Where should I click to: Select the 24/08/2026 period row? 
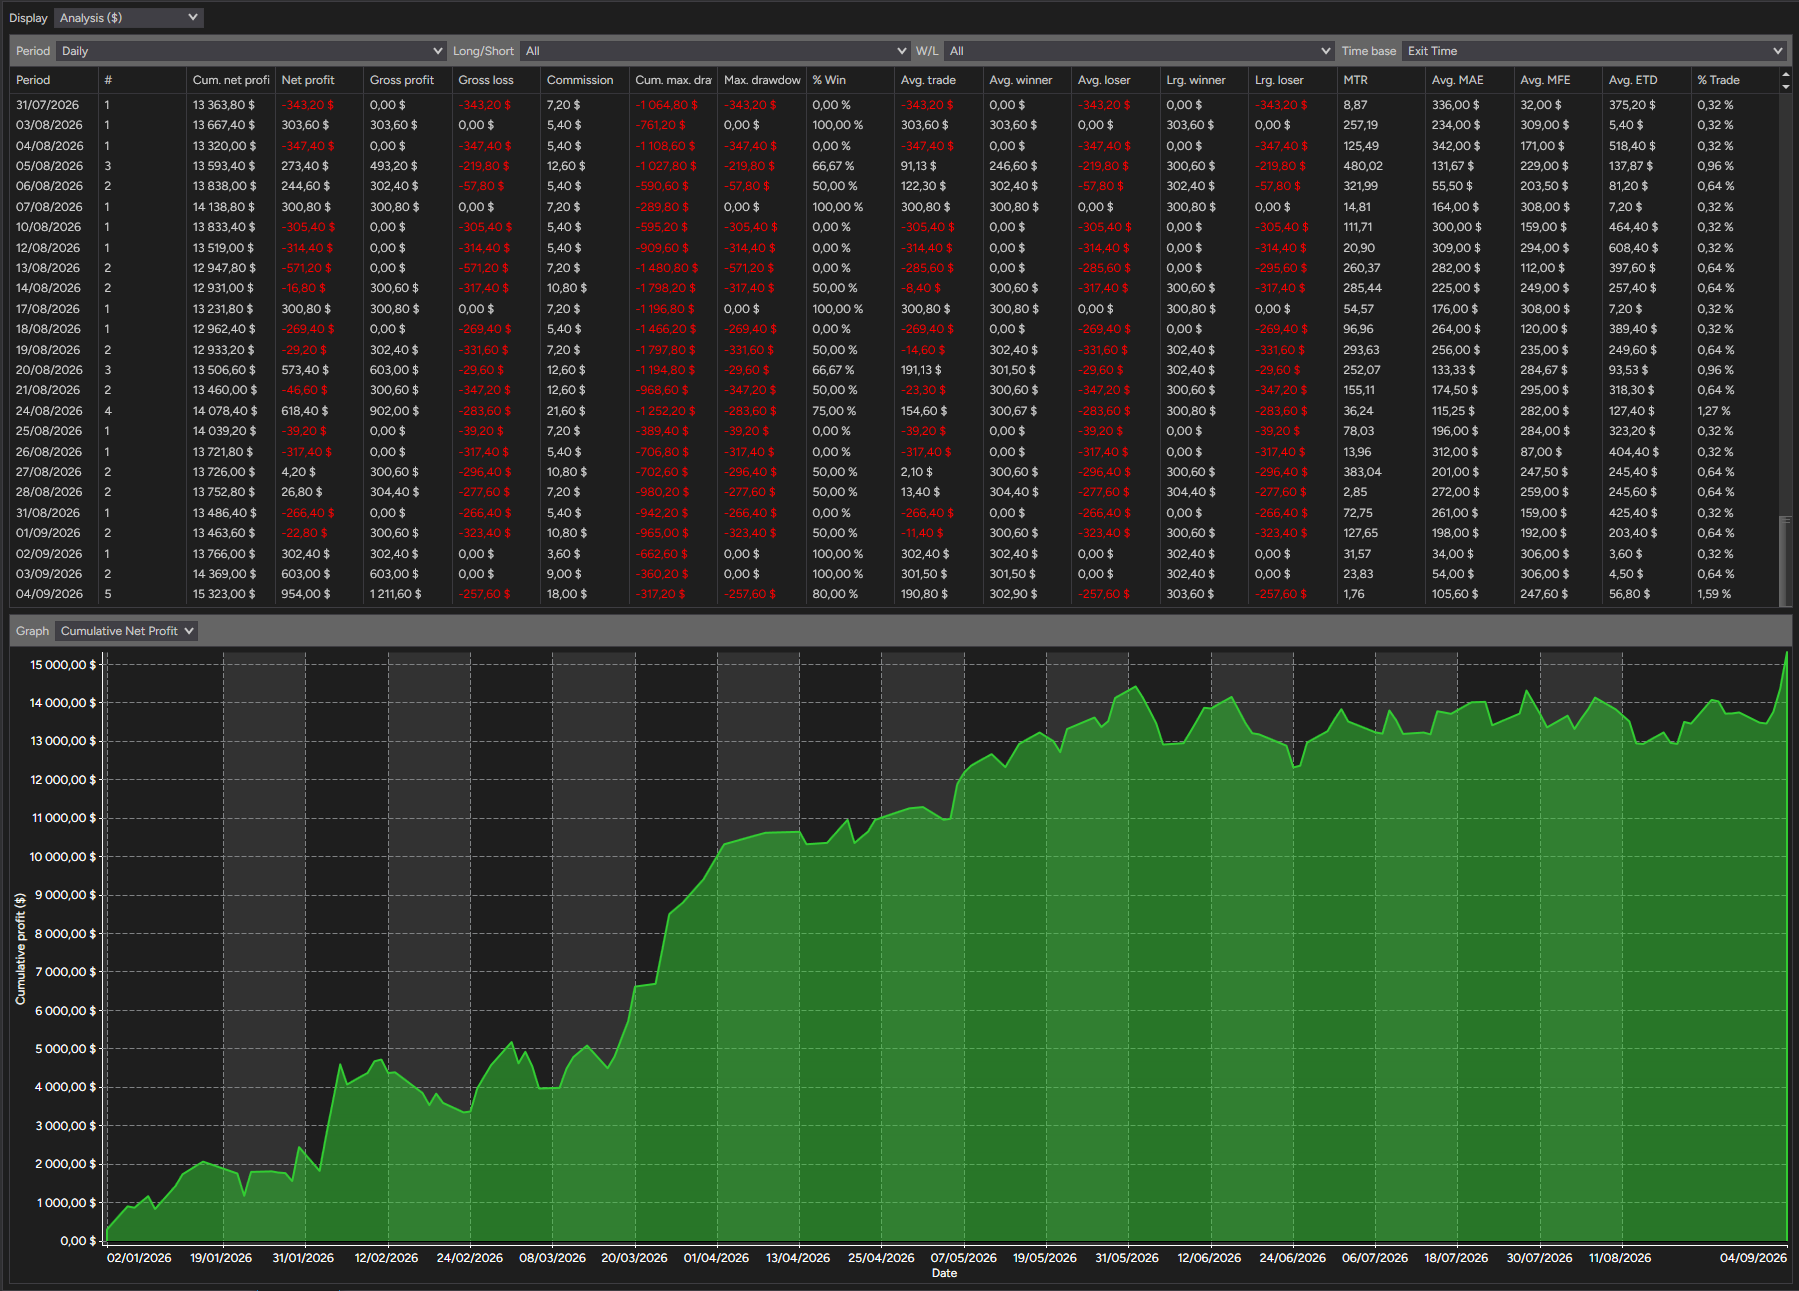click(894, 411)
